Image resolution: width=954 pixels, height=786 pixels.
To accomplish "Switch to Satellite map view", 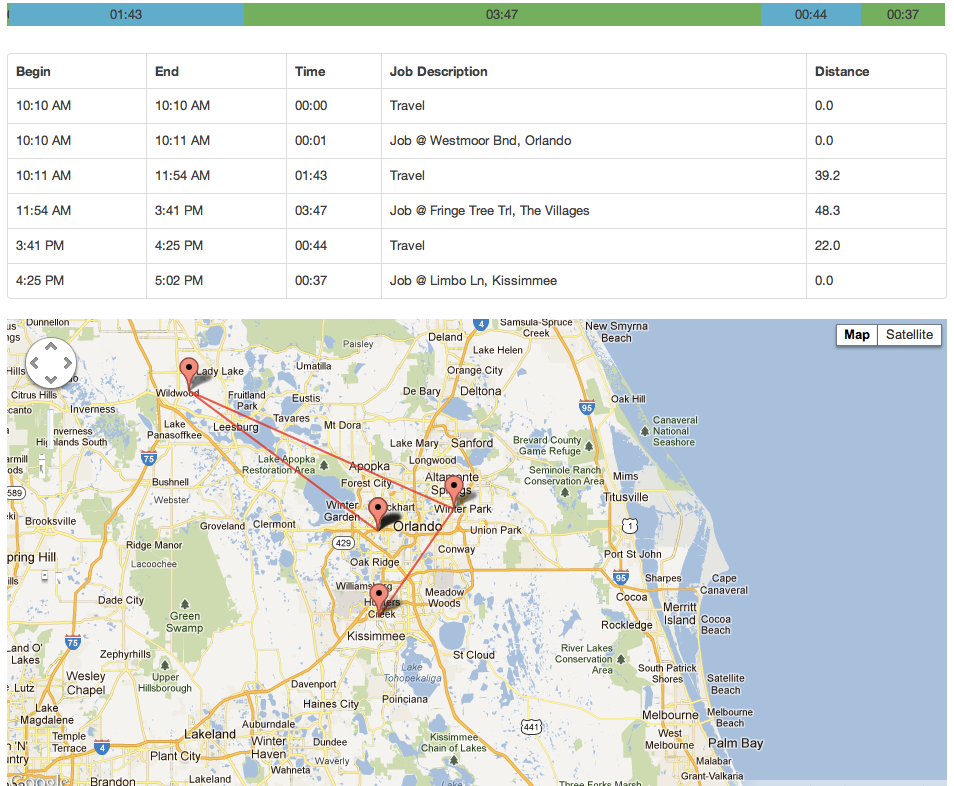I will [909, 335].
